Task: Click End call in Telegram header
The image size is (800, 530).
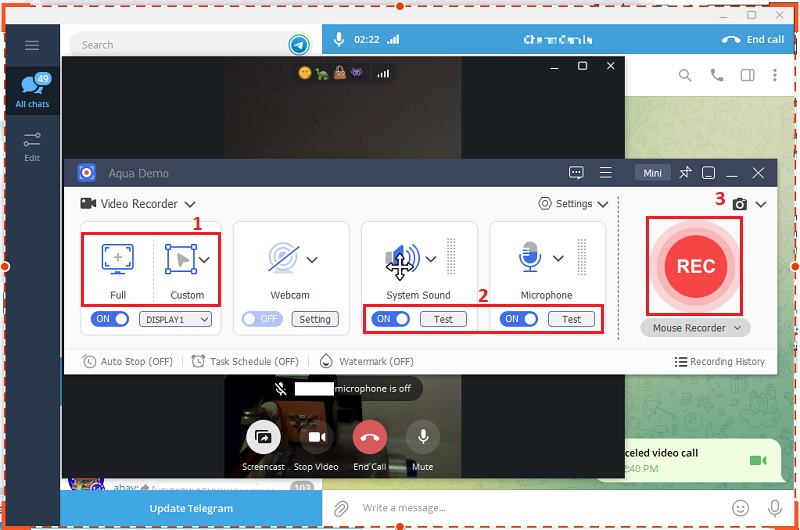Action: point(753,40)
